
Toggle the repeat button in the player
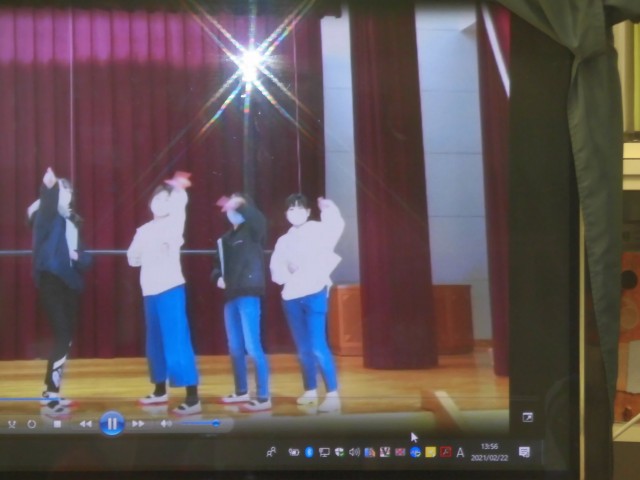coord(31,424)
